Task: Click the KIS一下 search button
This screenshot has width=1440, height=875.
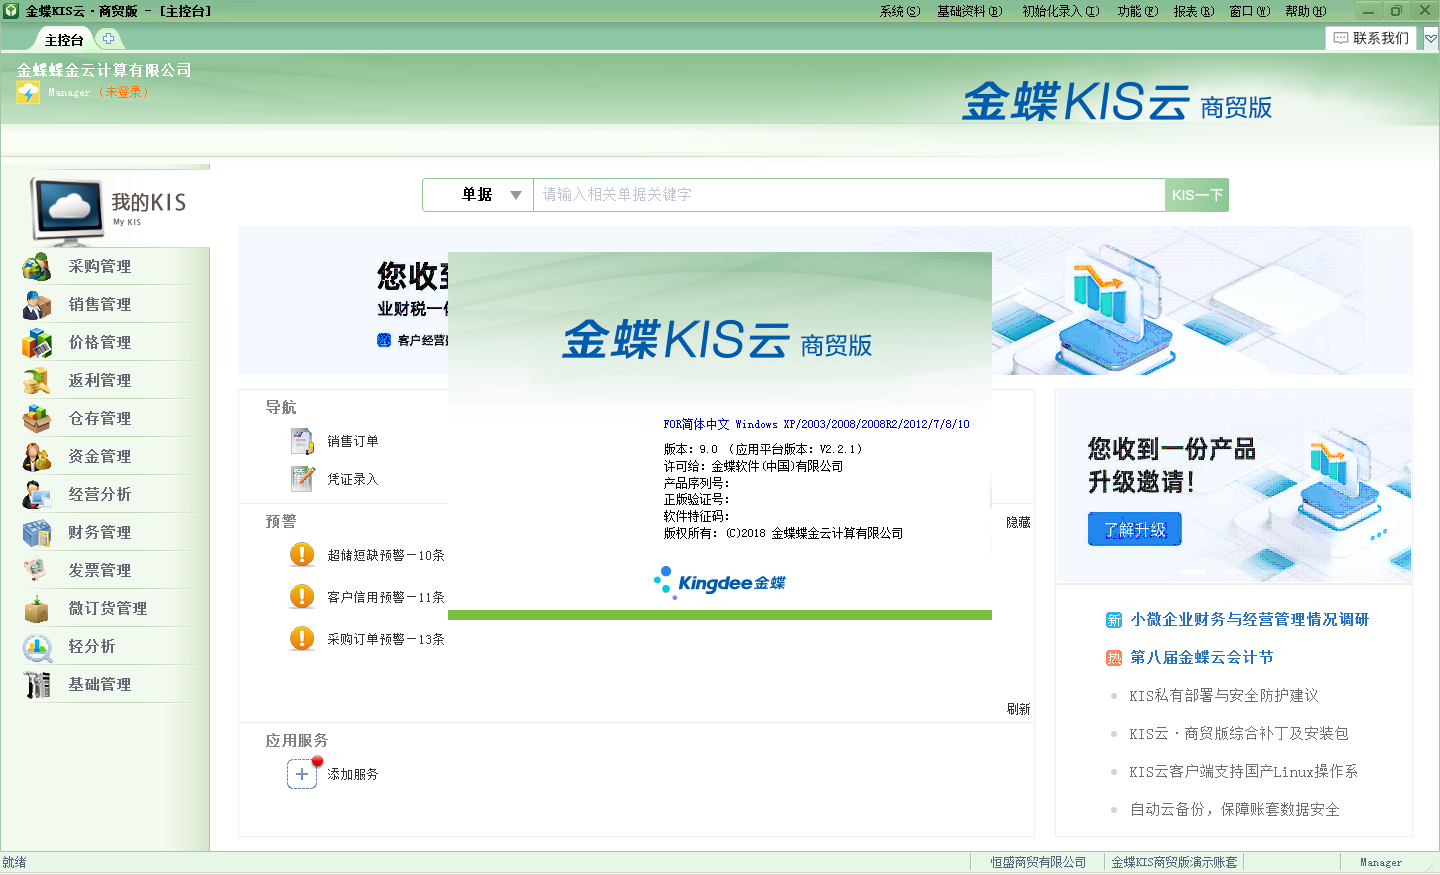Action: (1197, 195)
